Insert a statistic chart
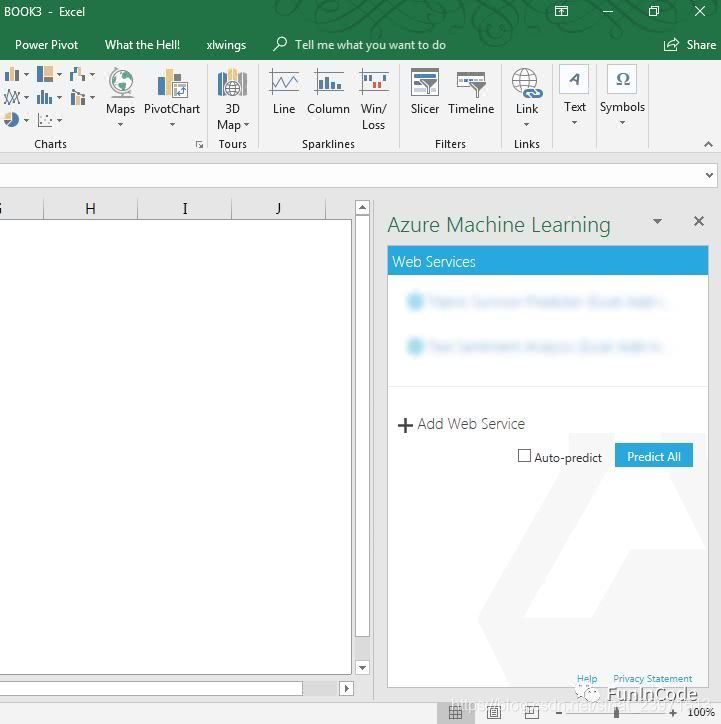This screenshot has height=724, width=721. tap(49, 97)
